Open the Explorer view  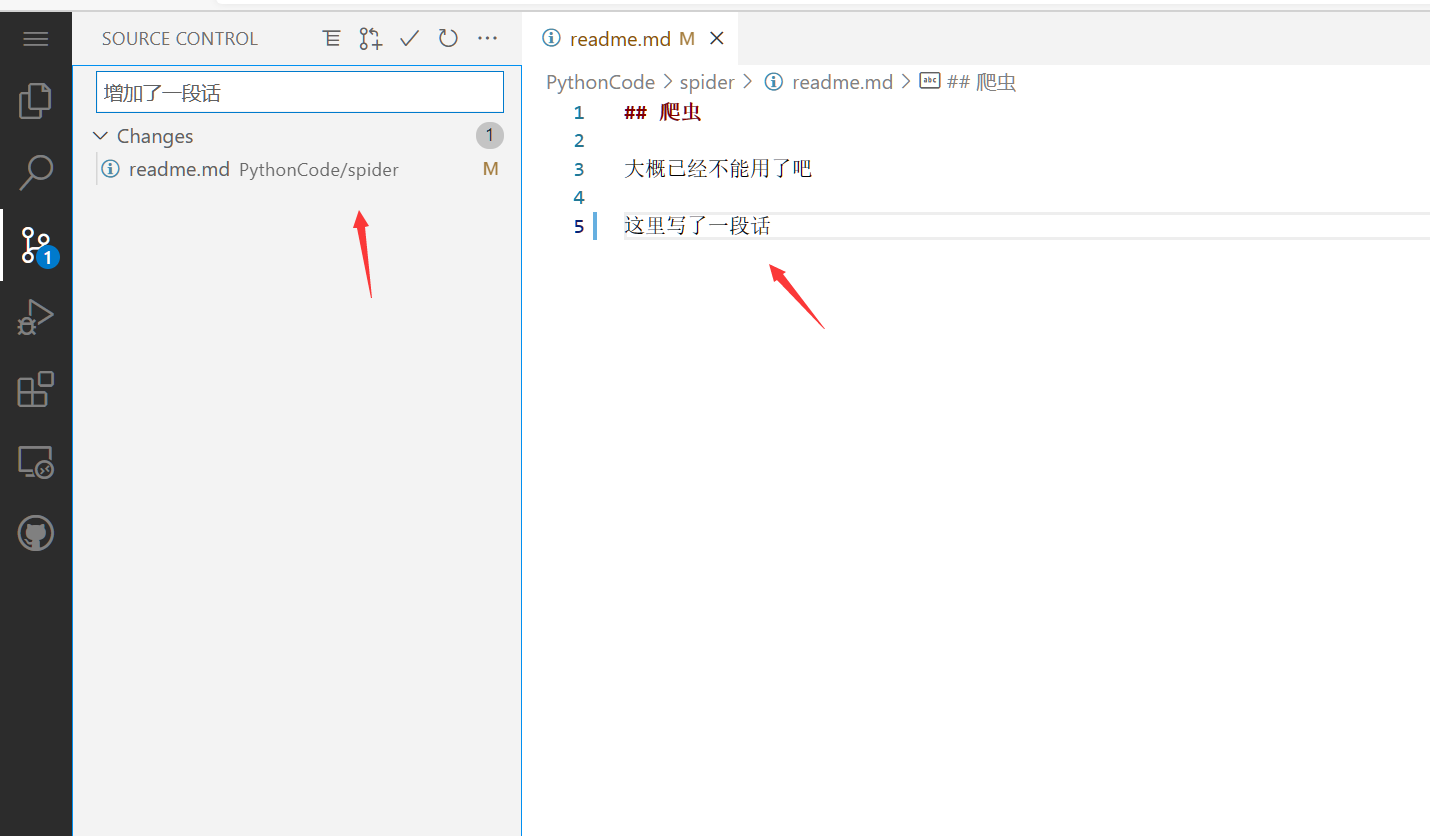(x=36, y=100)
